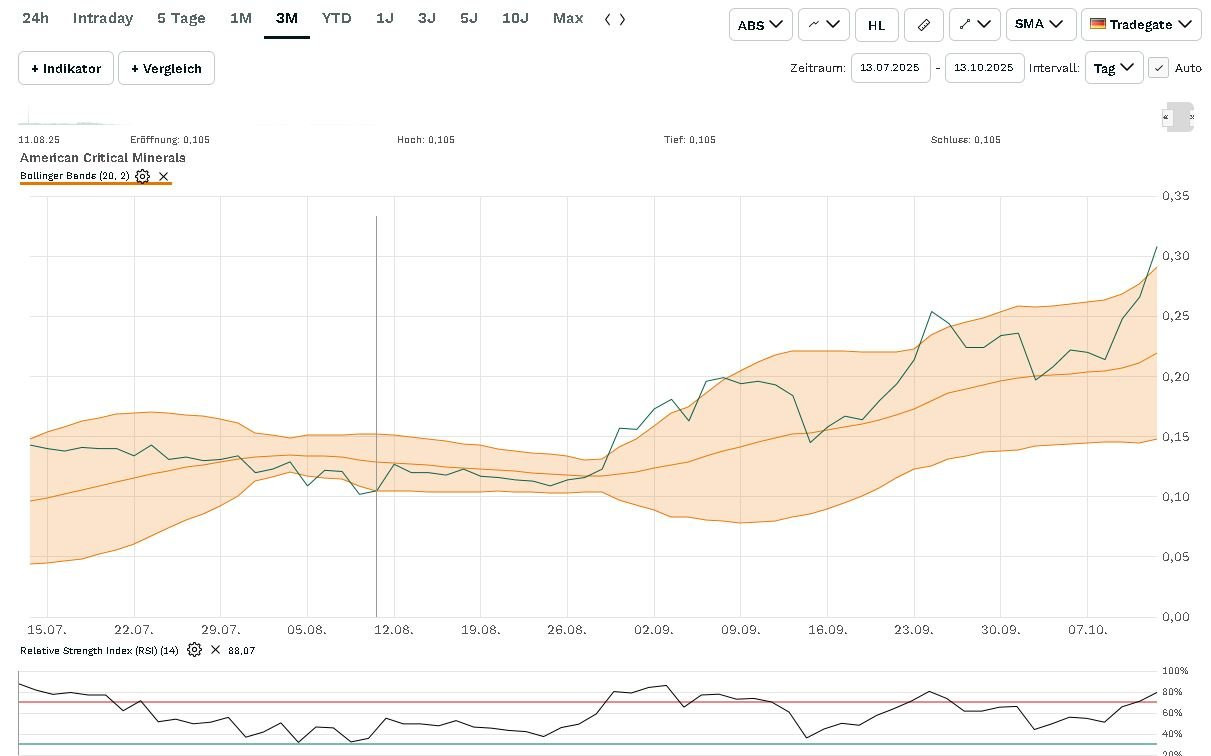This screenshot has height=756, width=1211.
Task: Expand the ABS scale dropdown
Action: pos(760,25)
